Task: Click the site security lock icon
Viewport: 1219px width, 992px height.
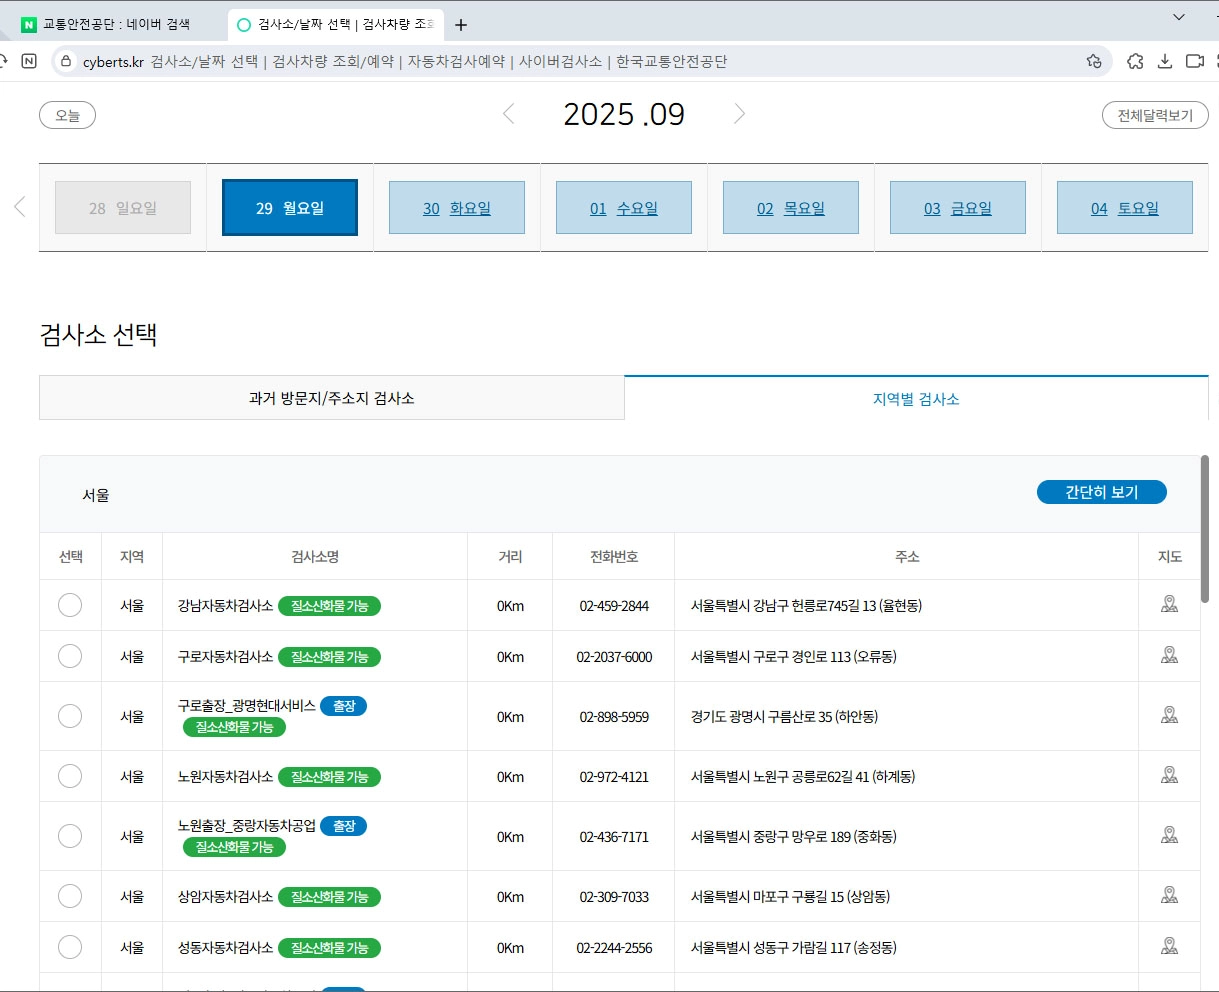Action: tap(65, 61)
